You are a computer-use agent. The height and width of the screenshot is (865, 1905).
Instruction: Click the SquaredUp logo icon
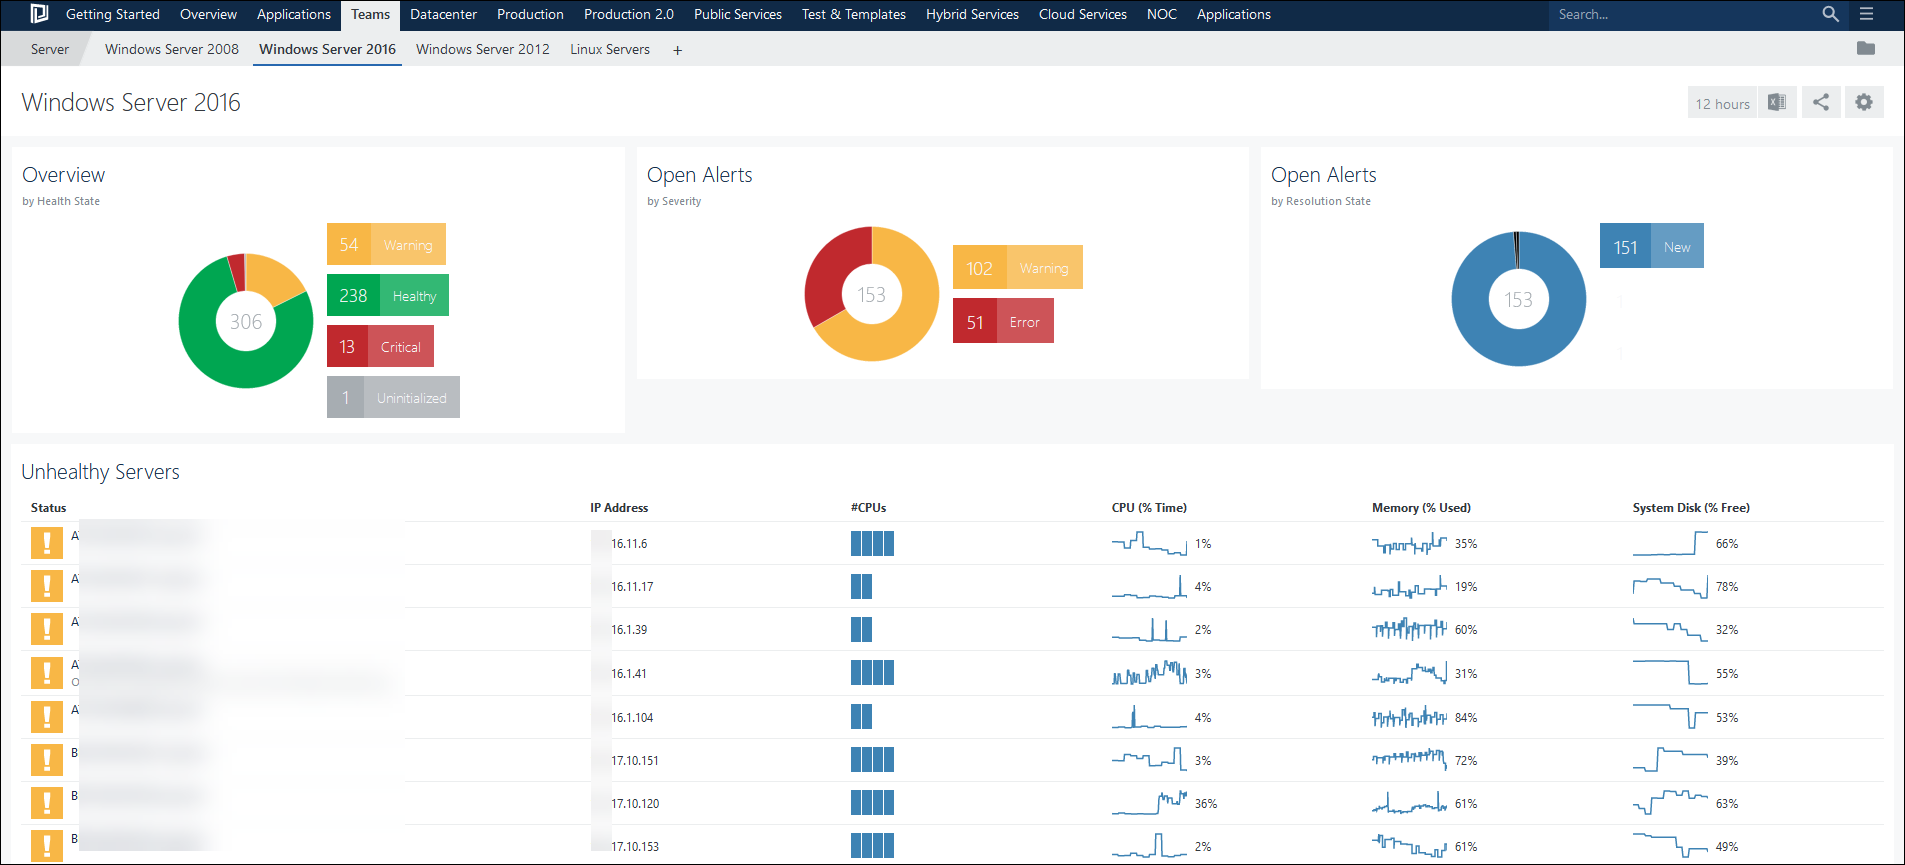click(39, 14)
